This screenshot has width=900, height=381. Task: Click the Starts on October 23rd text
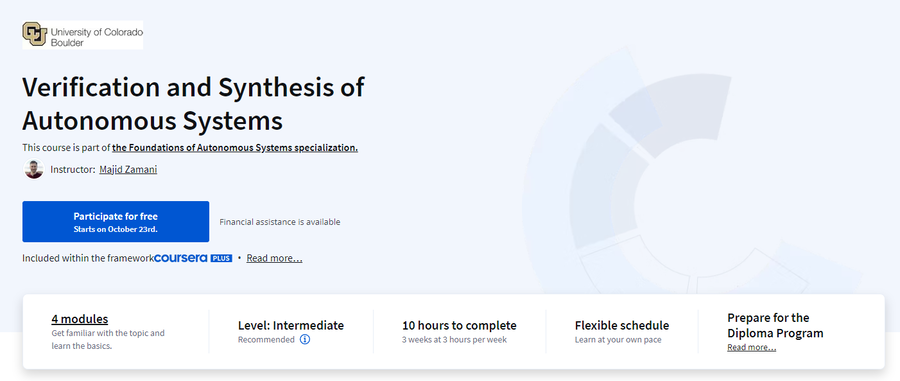[115, 229]
